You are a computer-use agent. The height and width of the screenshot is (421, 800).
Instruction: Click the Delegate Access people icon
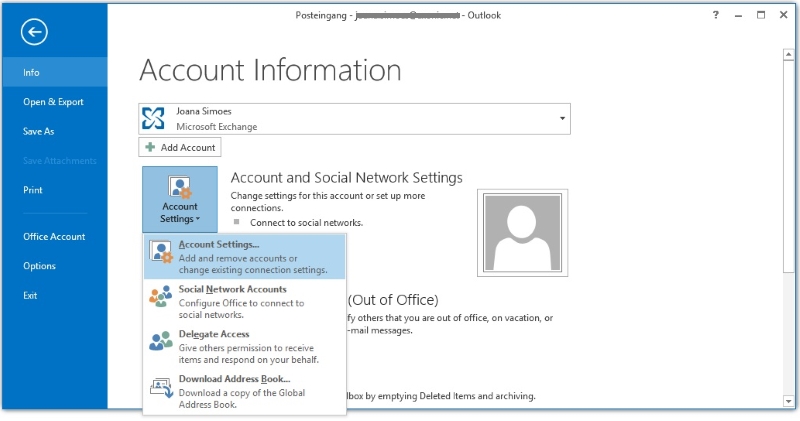161,341
